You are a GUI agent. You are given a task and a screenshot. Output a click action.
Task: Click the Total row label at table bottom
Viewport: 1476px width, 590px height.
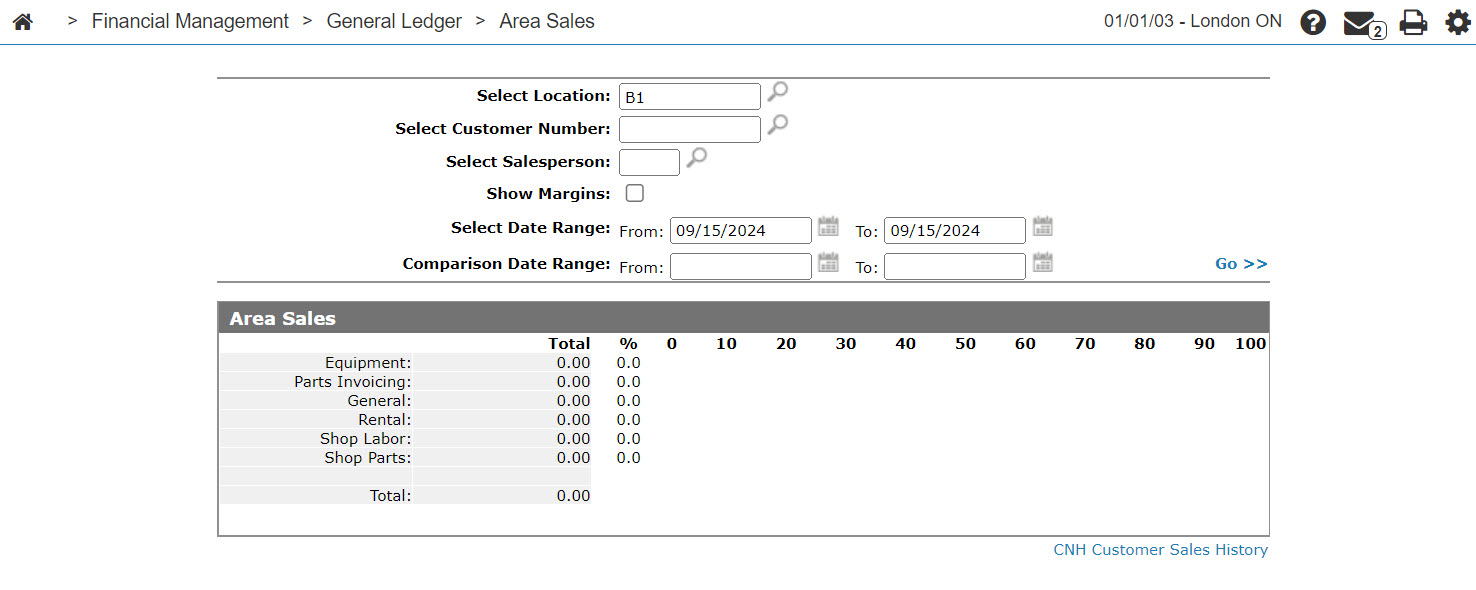point(389,496)
